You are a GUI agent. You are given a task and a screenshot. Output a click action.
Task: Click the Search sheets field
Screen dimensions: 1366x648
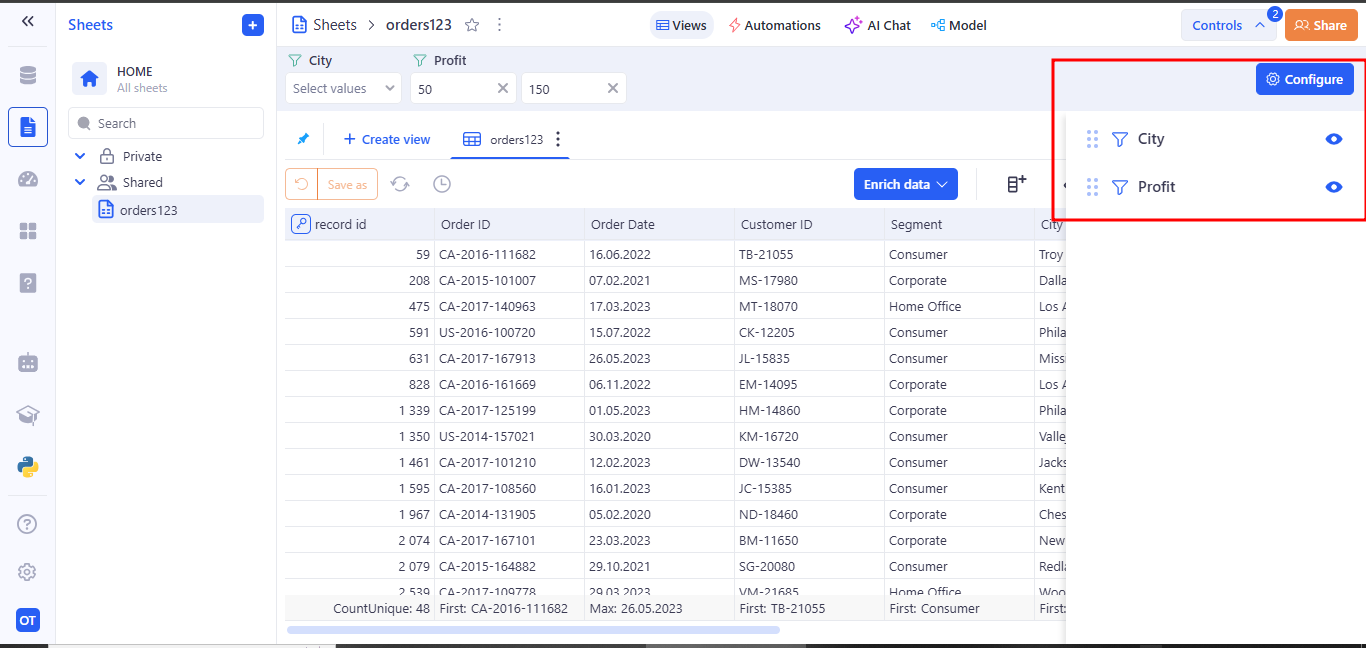(166, 123)
